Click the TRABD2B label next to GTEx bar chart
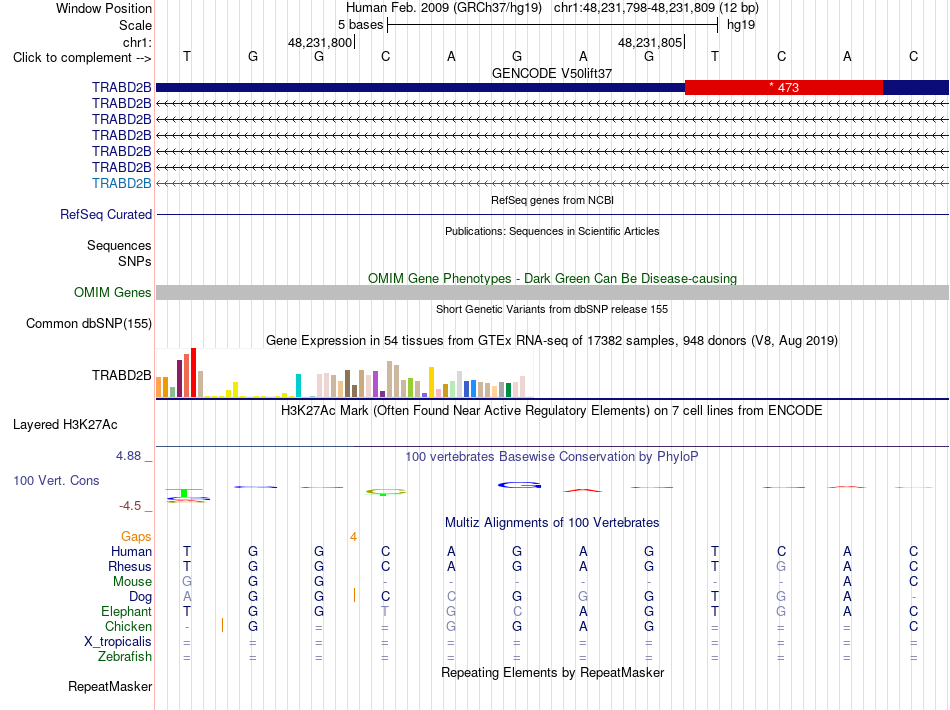 [x=122, y=376]
